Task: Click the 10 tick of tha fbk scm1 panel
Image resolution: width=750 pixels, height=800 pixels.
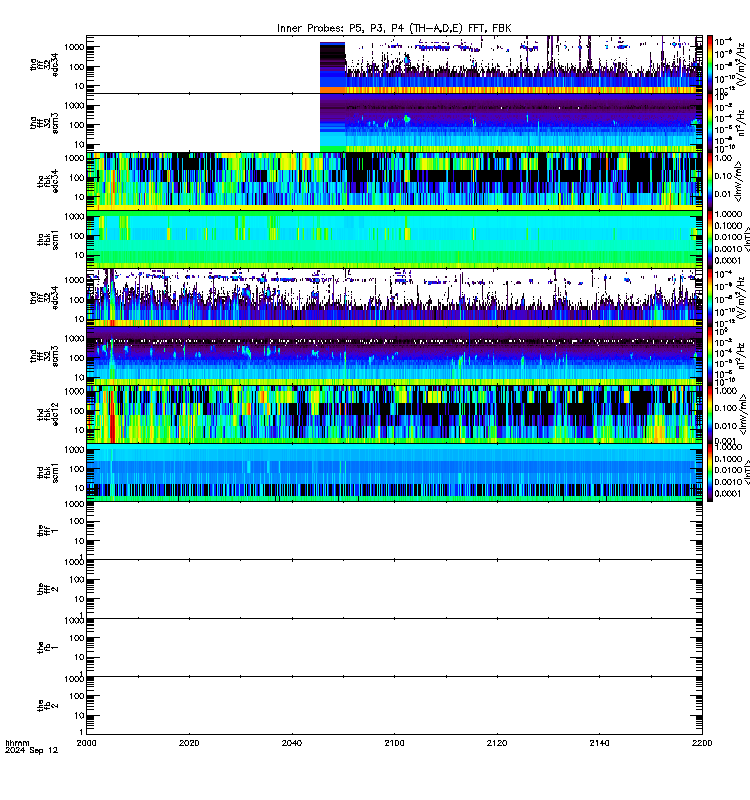Action: pos(79,255)
